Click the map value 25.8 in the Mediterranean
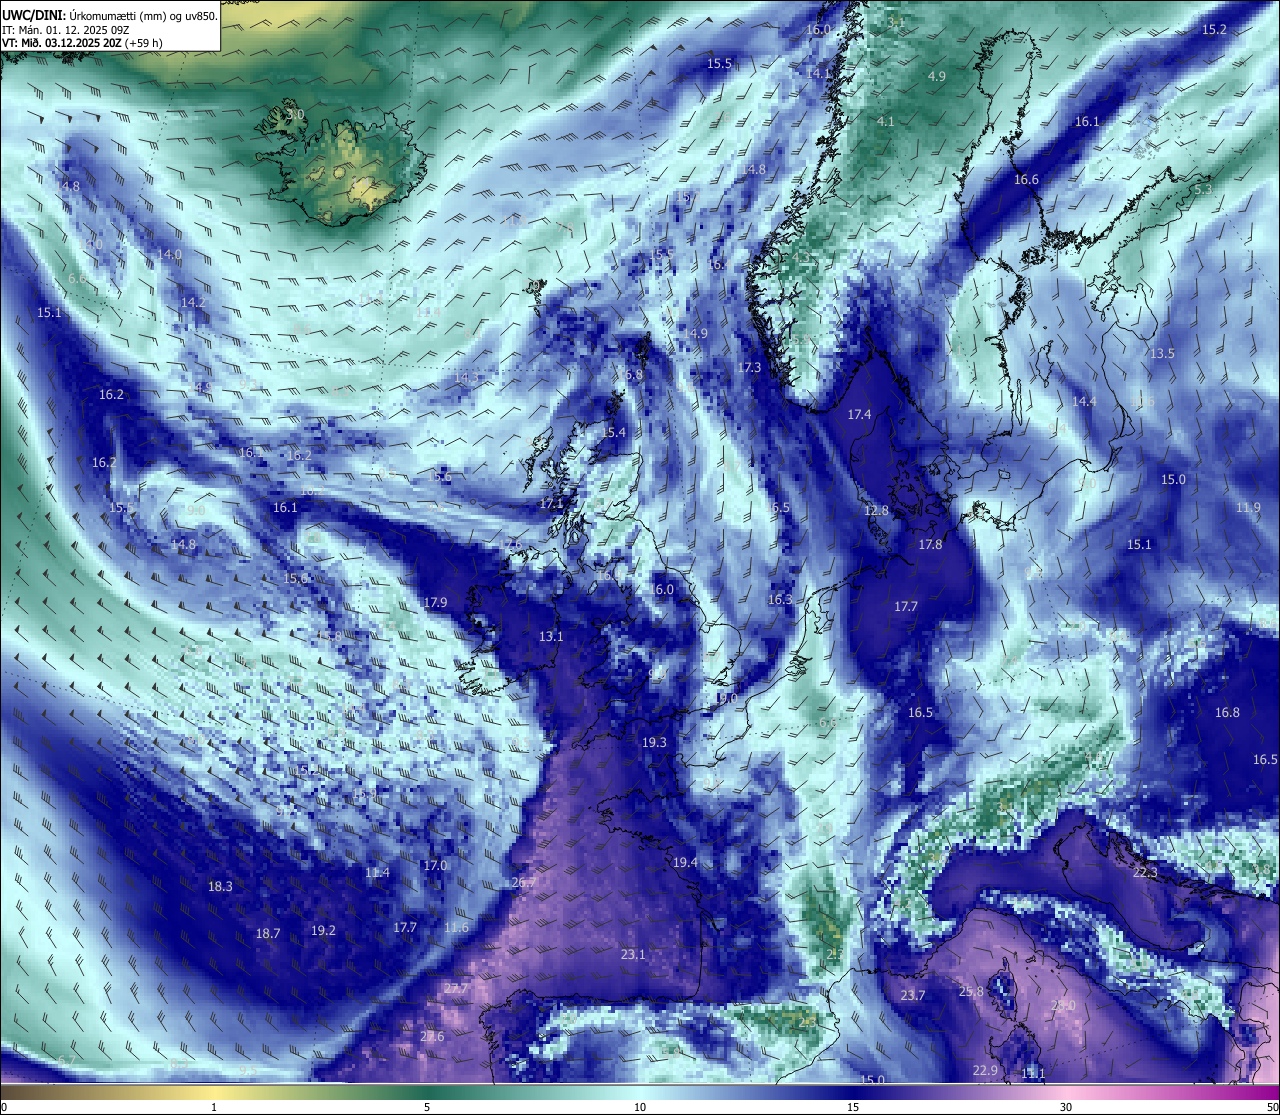Viewport: 1280px width, 1115px height. (x=971, y=992)
